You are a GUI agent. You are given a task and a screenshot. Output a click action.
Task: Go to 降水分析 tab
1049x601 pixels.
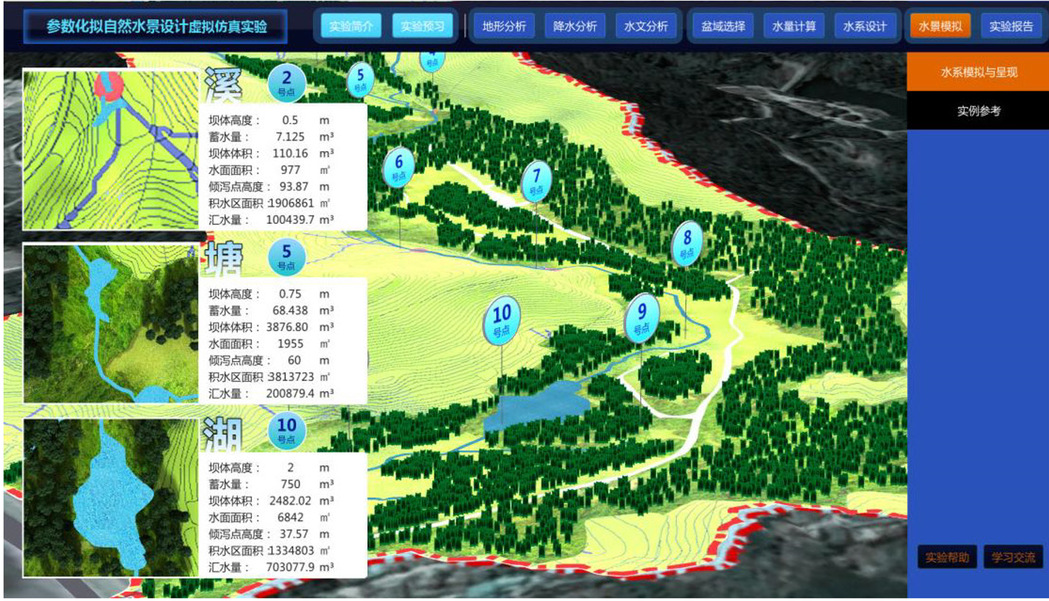575,26
